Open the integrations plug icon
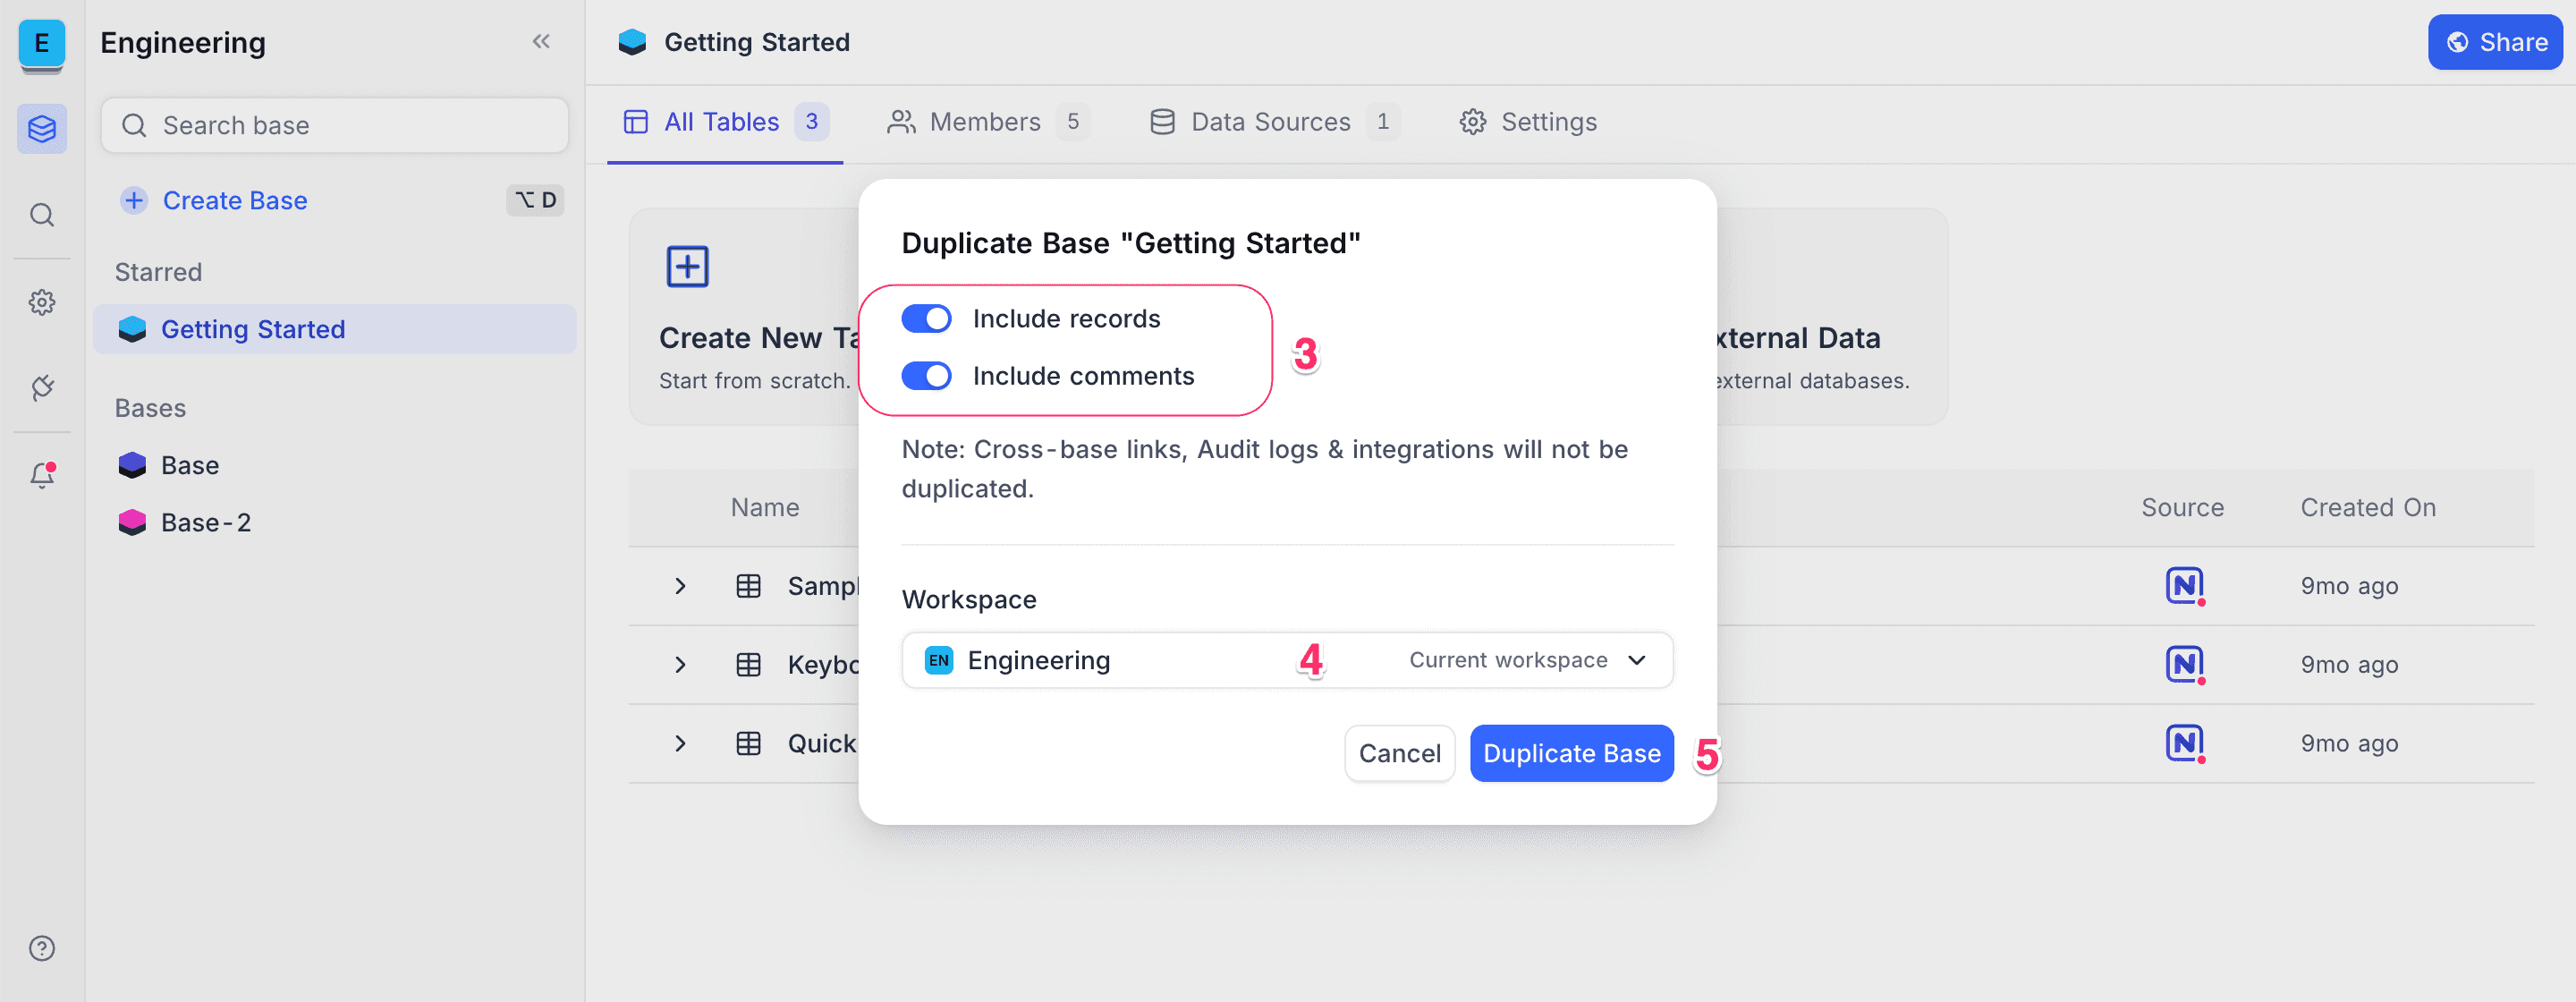The image size is (2576, 1002). tap(42, 388)
